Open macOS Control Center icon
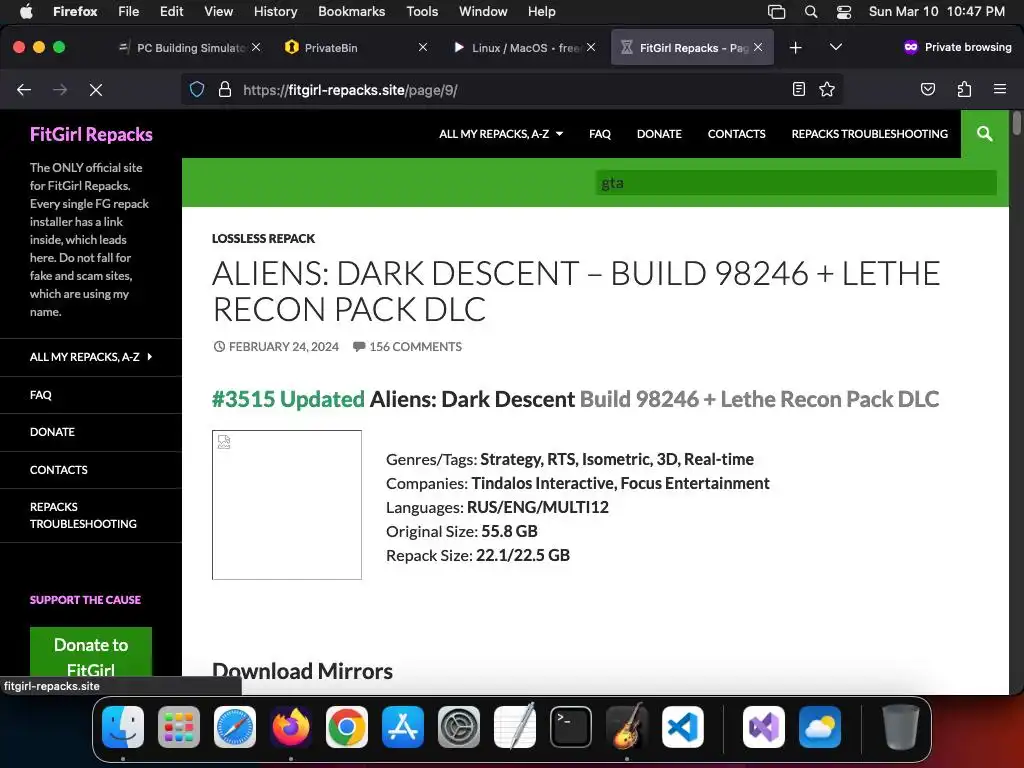 (844, 12)
